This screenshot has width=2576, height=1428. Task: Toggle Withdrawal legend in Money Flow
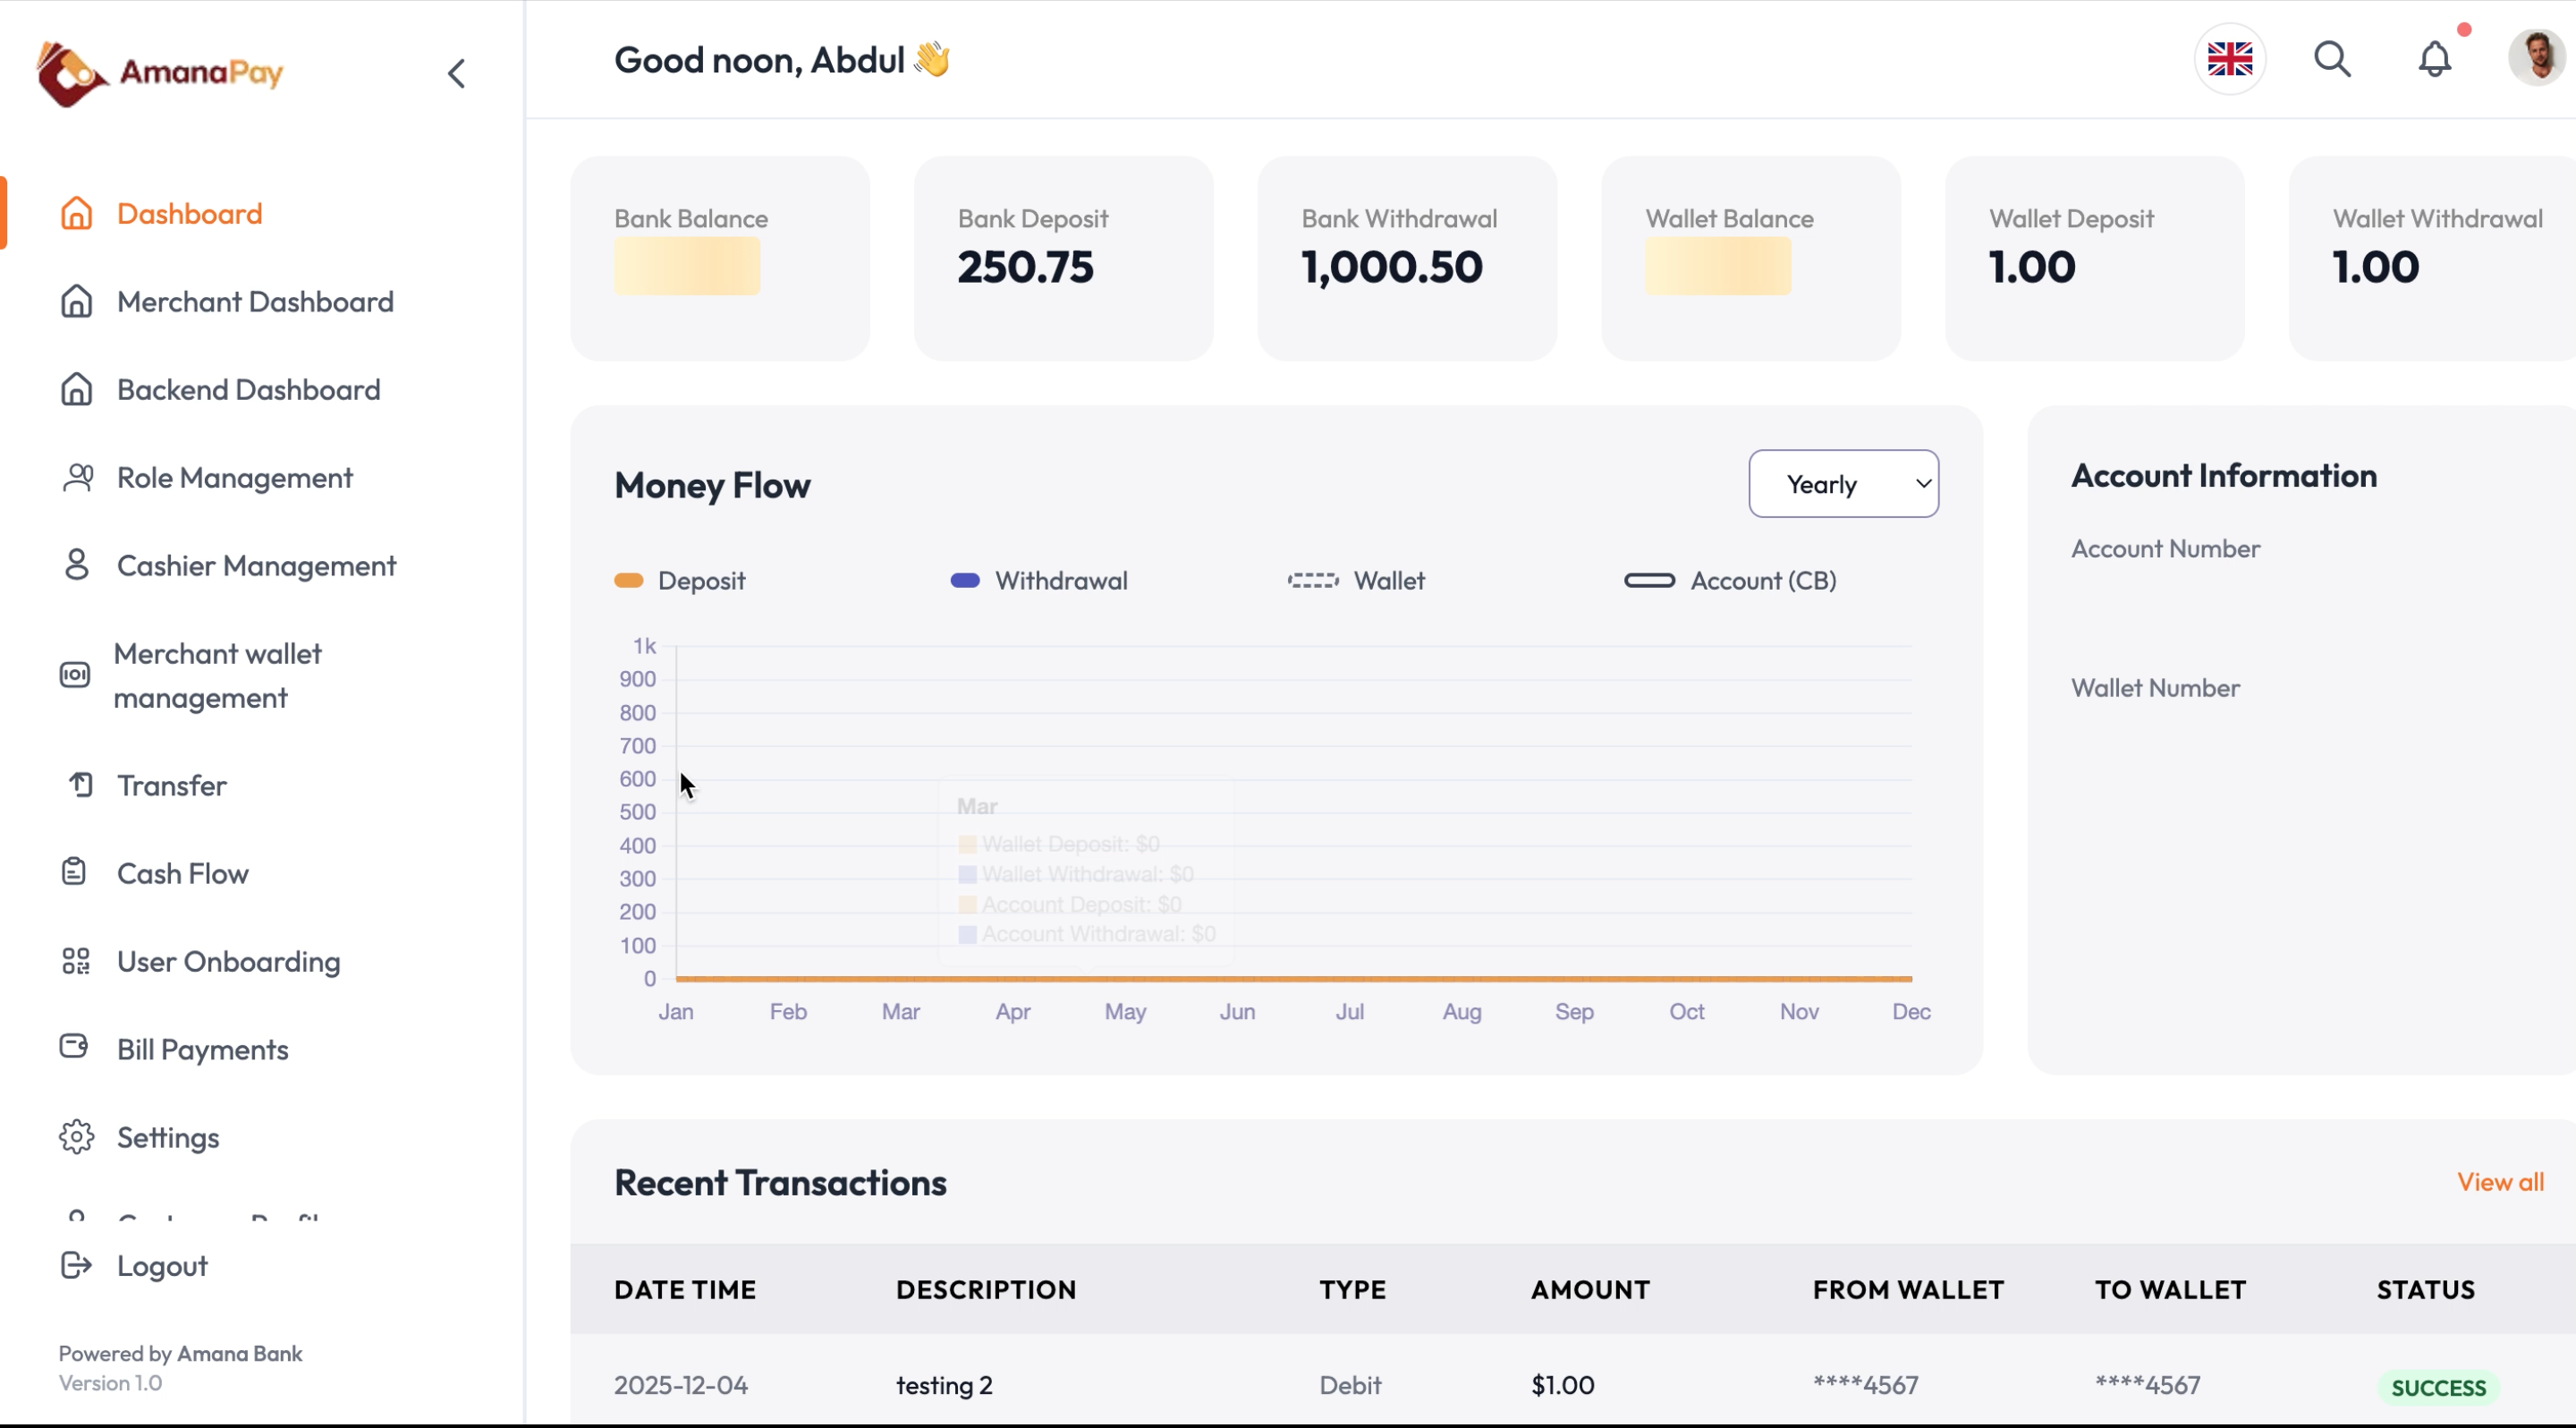1039,581
